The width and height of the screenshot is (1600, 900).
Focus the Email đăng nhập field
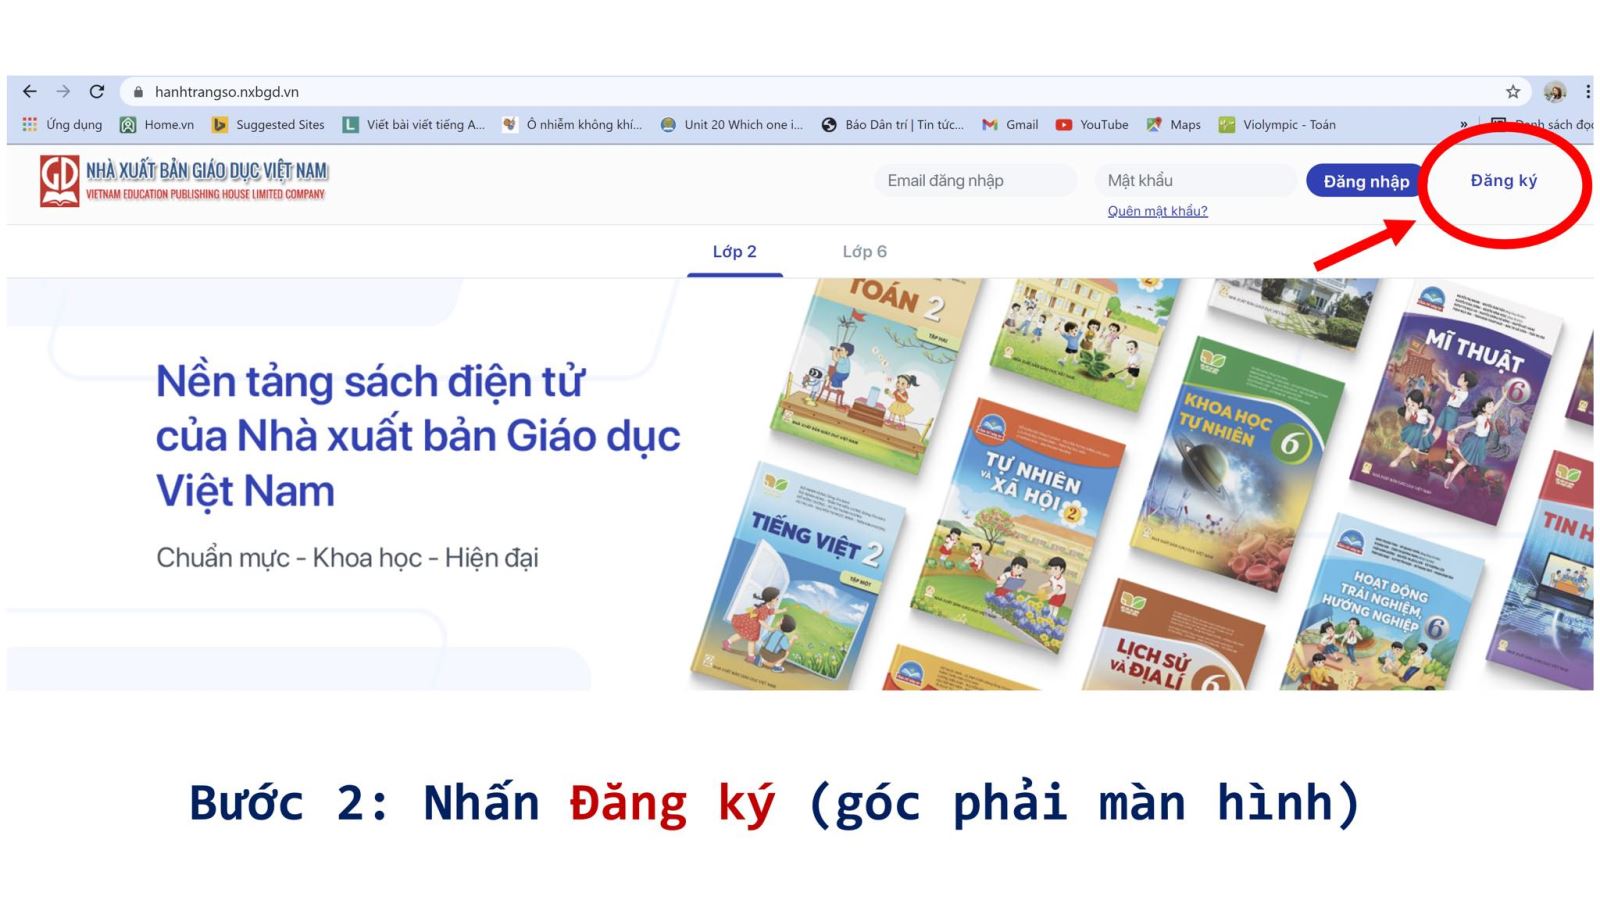(975, 181)
